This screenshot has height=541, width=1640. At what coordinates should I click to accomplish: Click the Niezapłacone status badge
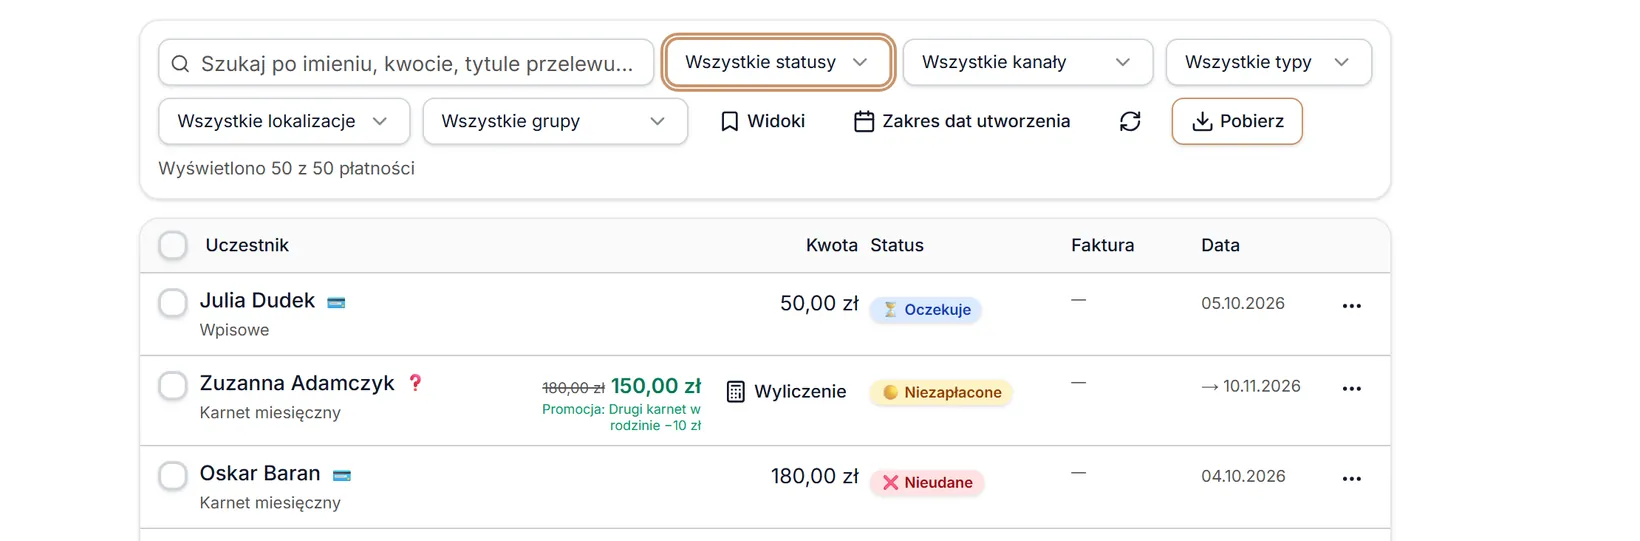pyautogui.click(x=941, y=393)
